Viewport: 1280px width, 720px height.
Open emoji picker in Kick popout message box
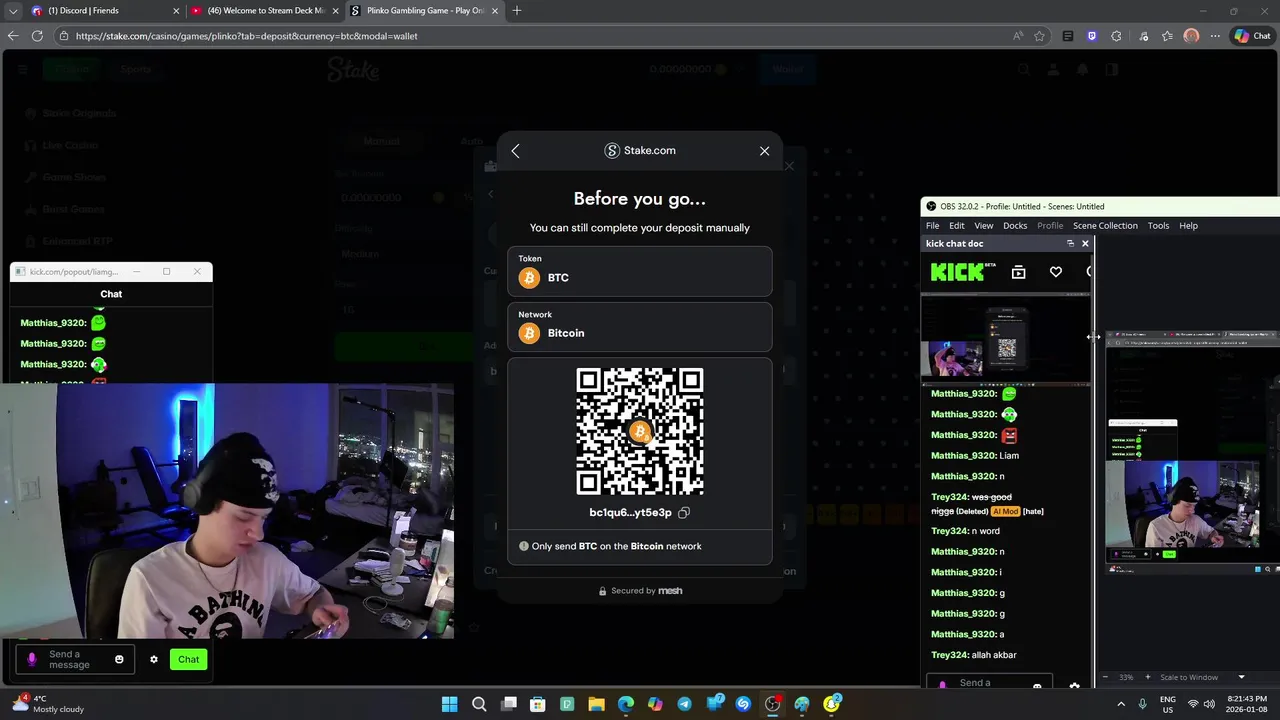tap(119, 659)
